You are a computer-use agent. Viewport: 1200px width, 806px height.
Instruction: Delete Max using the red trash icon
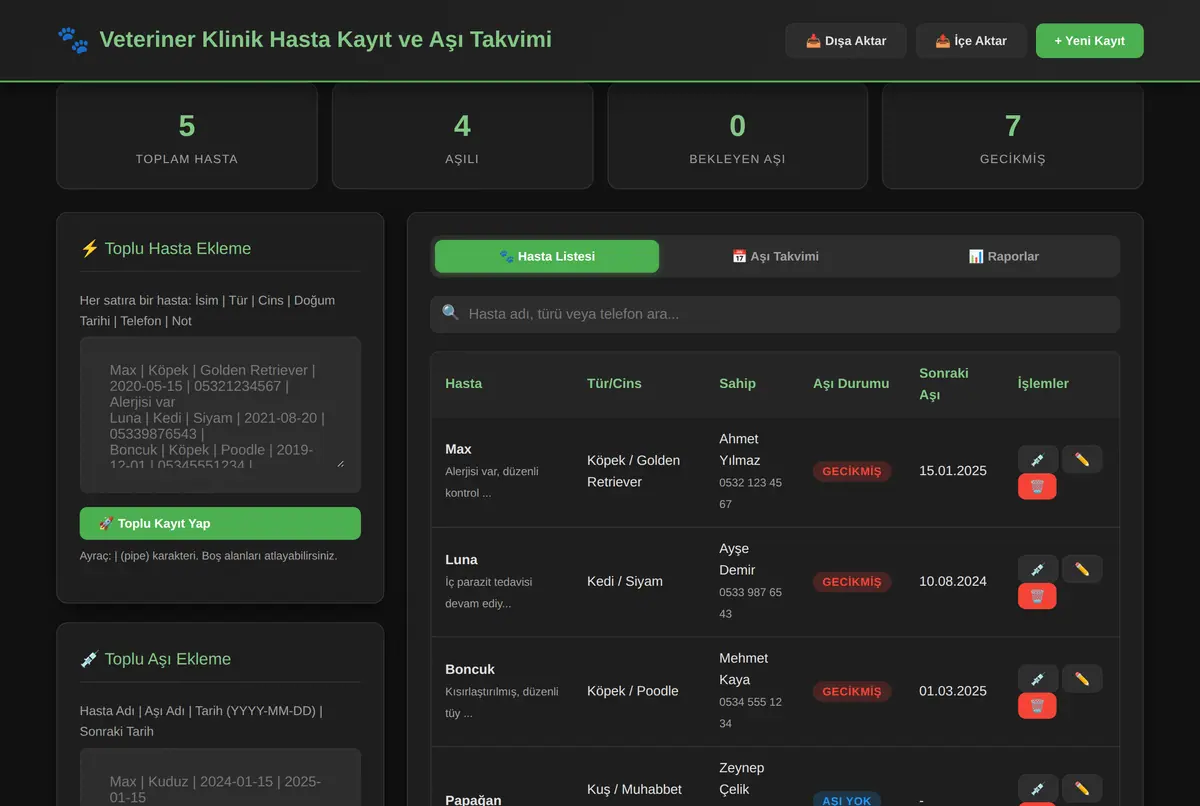(x=1037, y=487)
